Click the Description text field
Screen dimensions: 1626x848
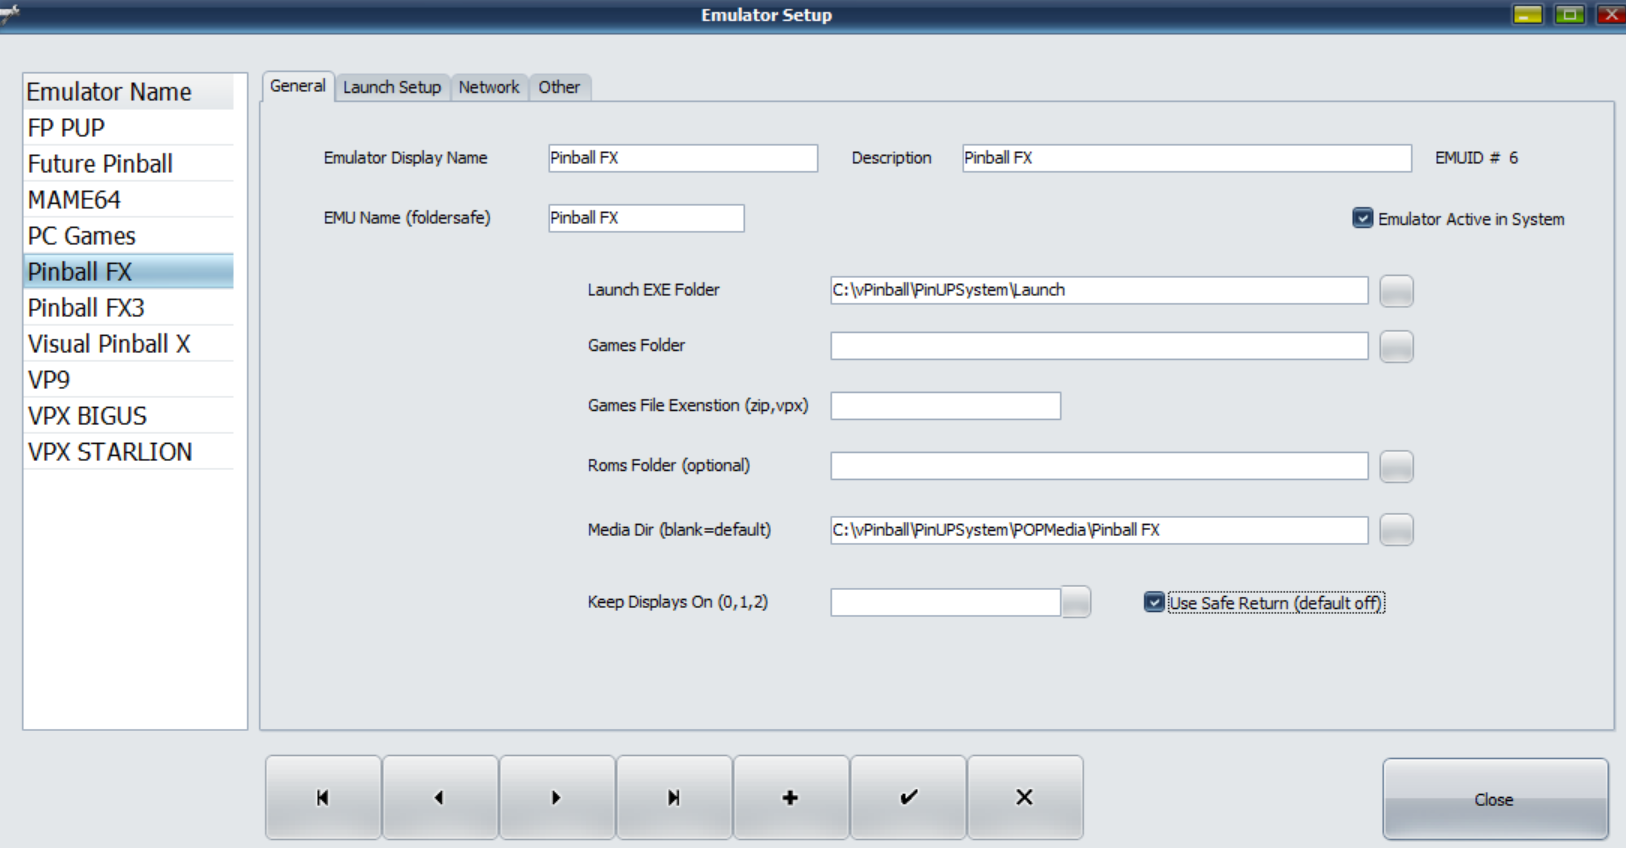pos(1187,158)
